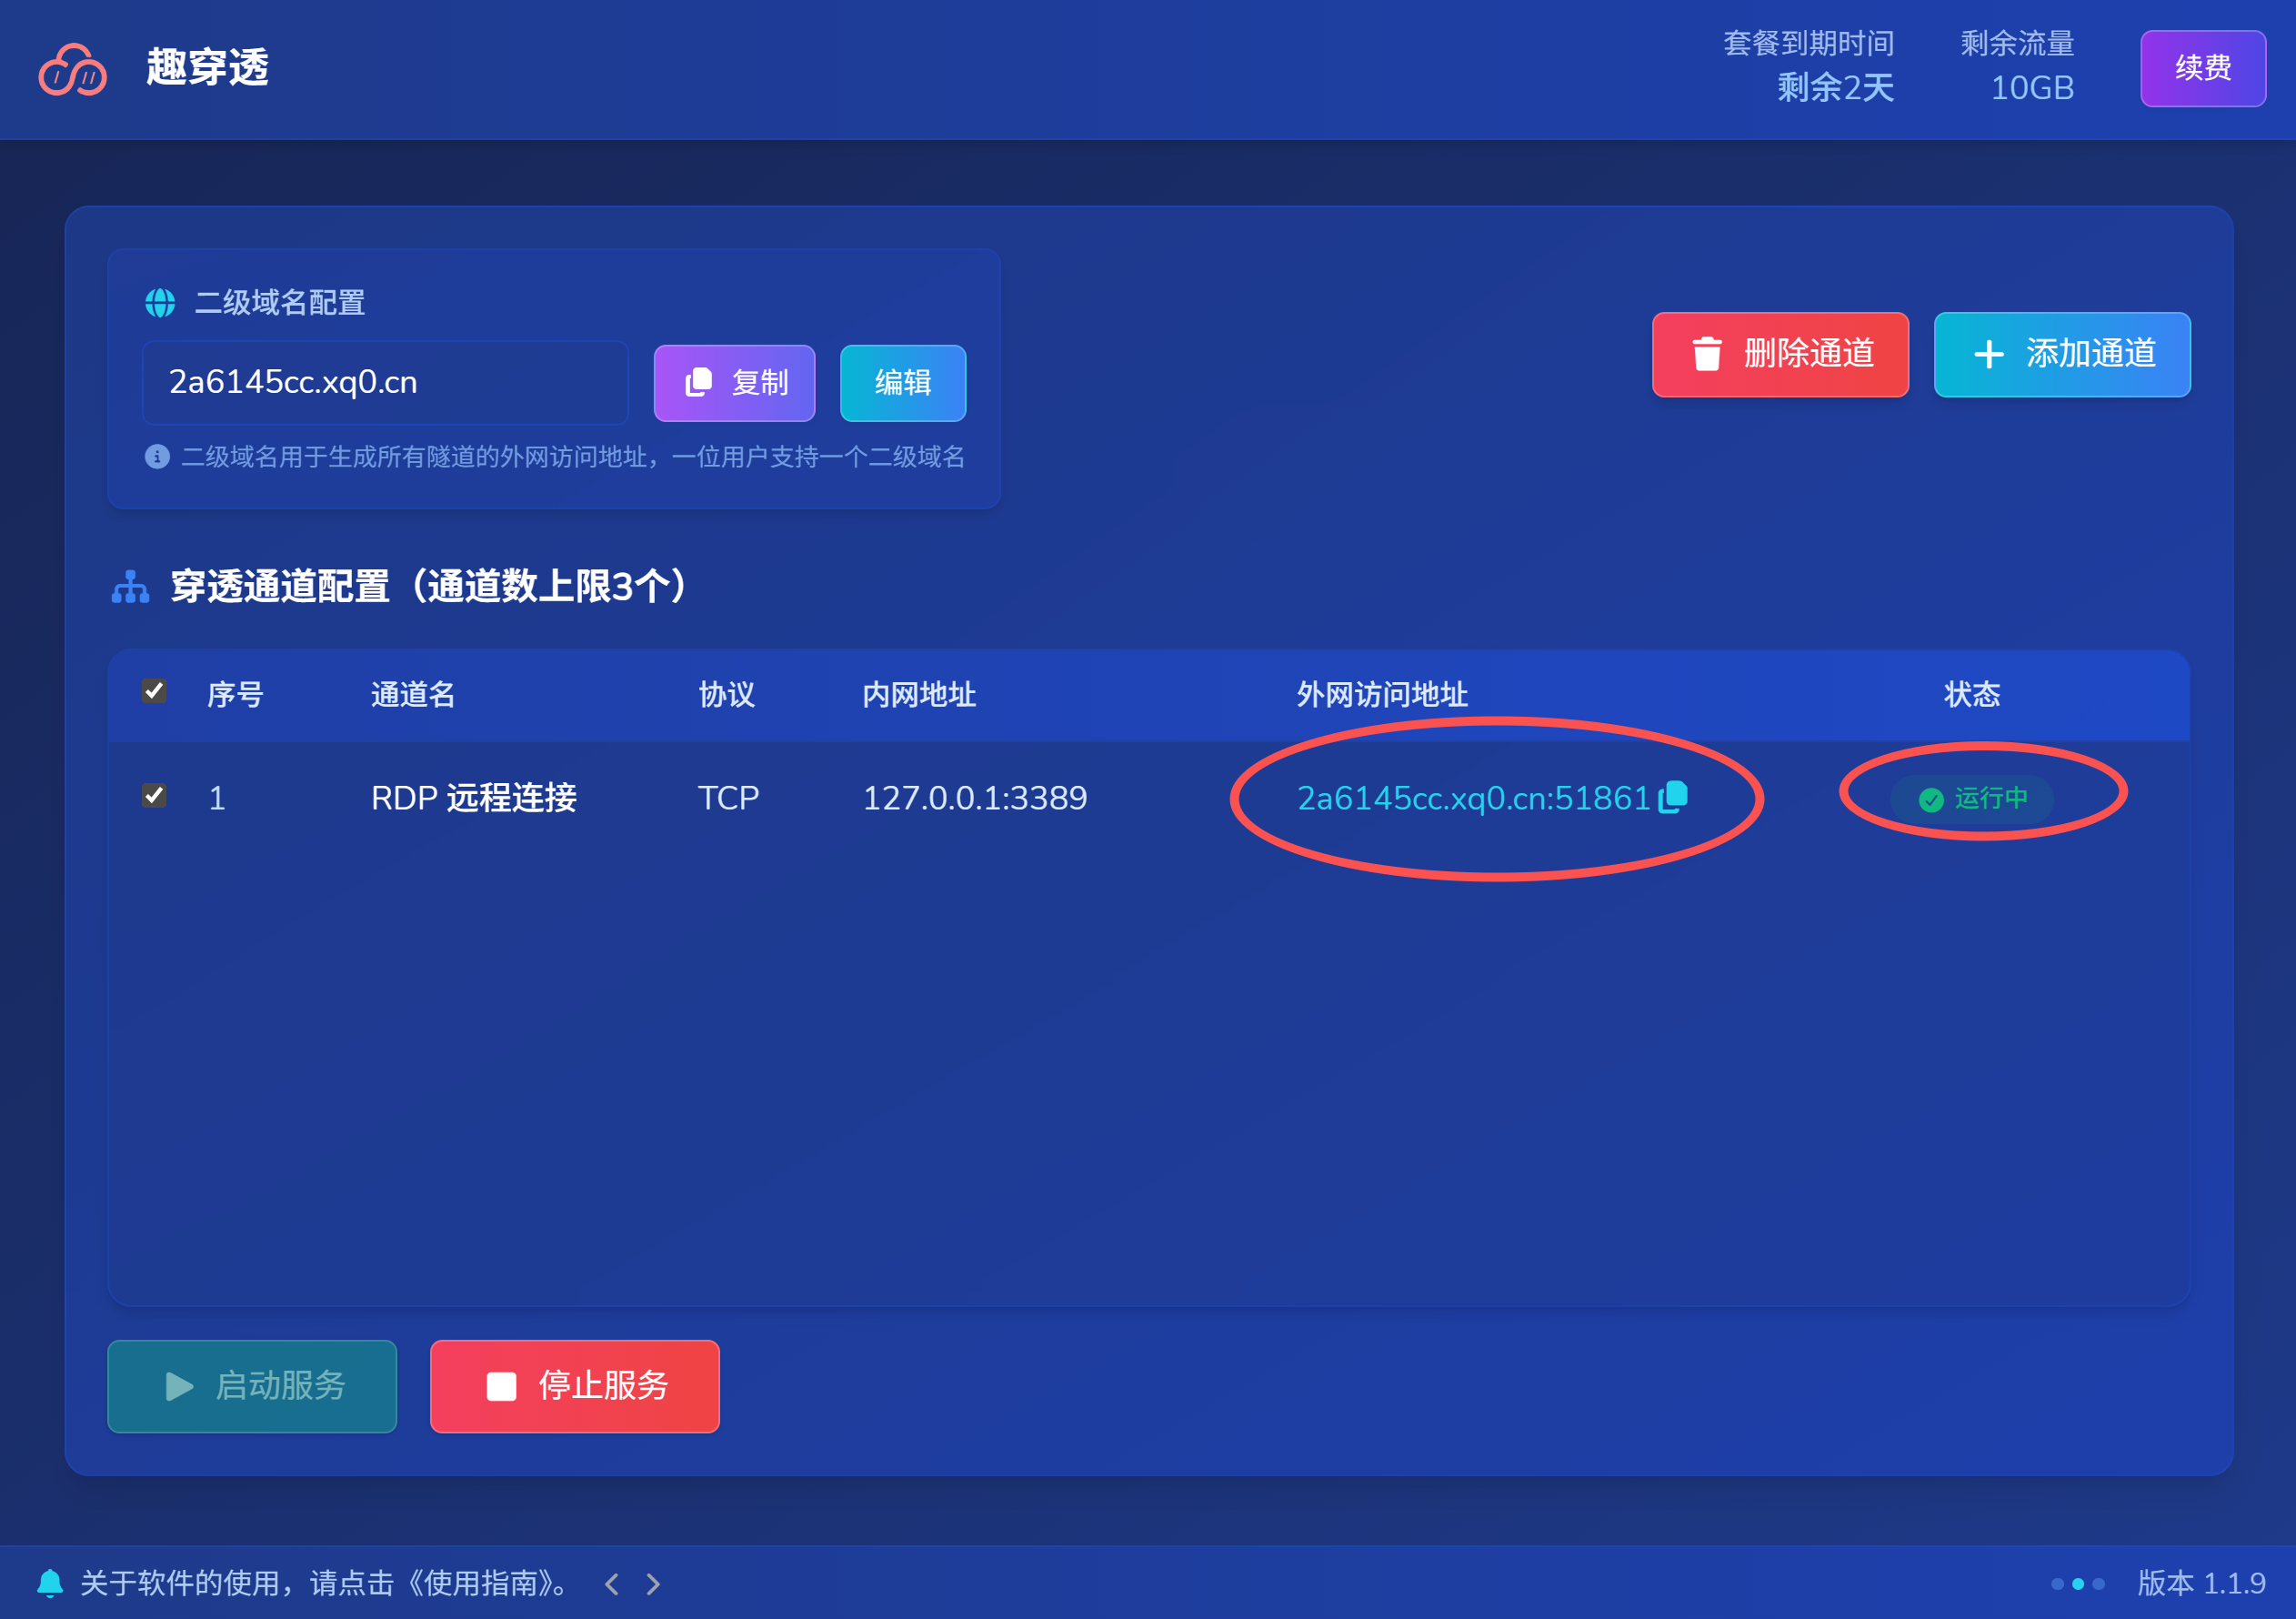Click the info icon before domain hint

pyautogui.click(x=157, y=457)
